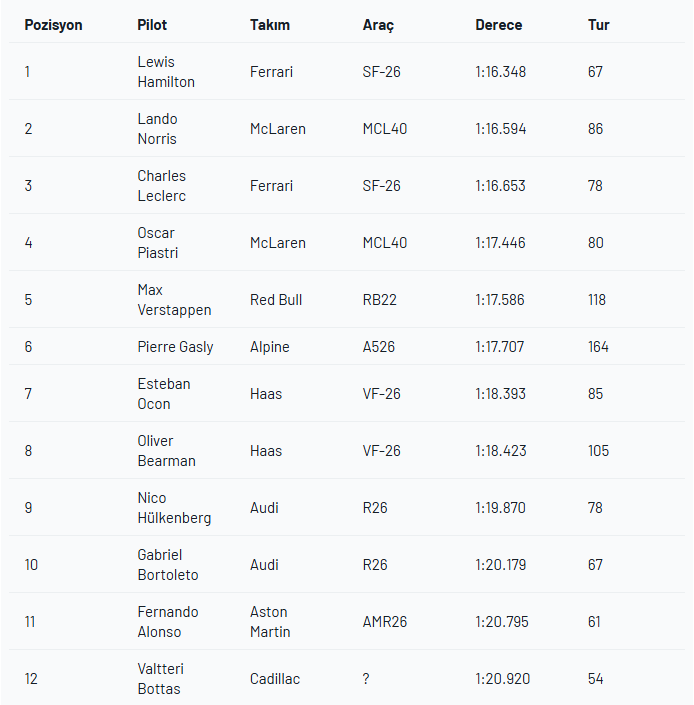Click the Red Bull team cell

(276, 300)
